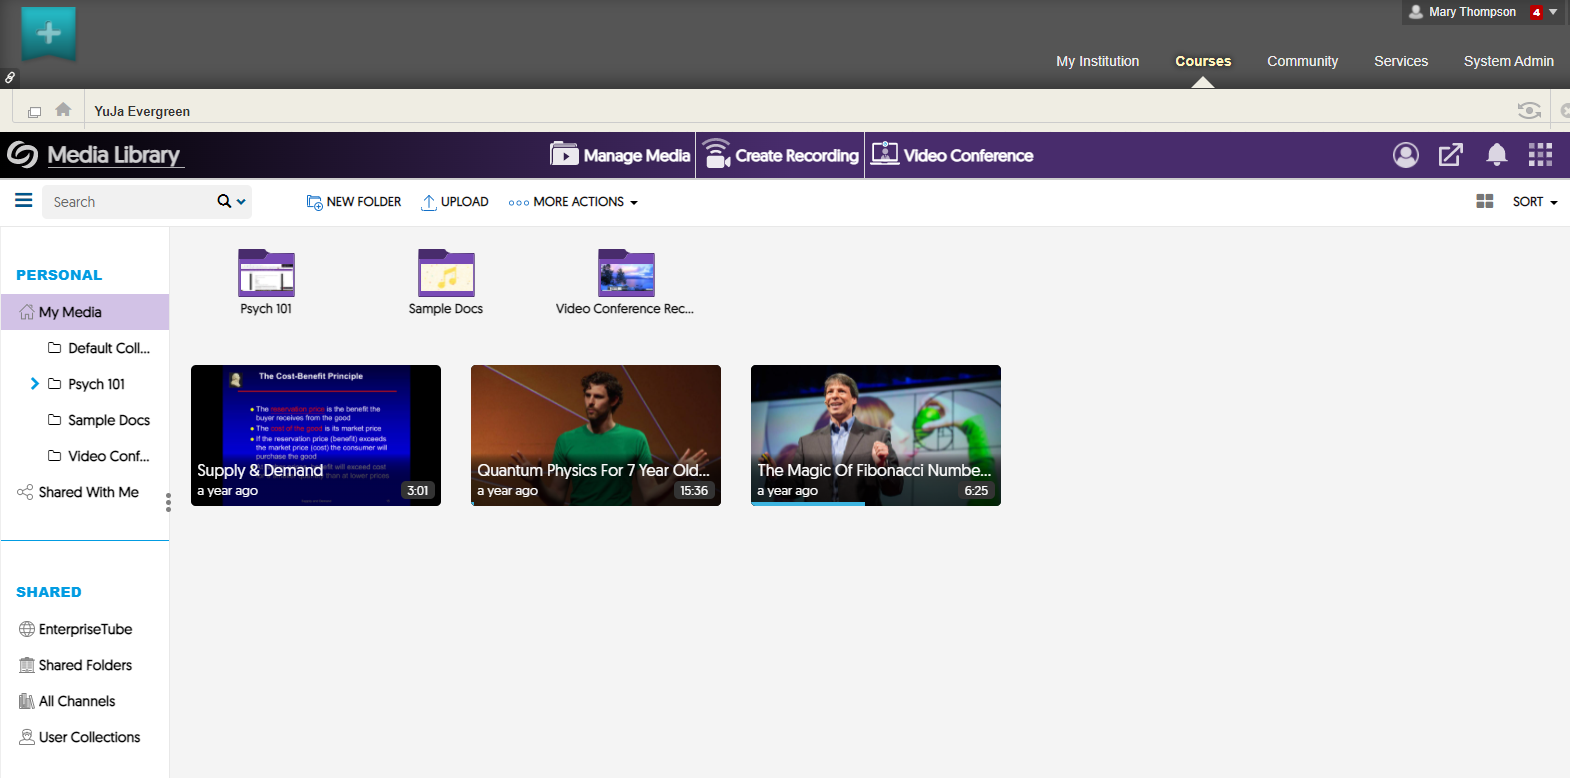Open the Services tab

(x=1401, y=61)
